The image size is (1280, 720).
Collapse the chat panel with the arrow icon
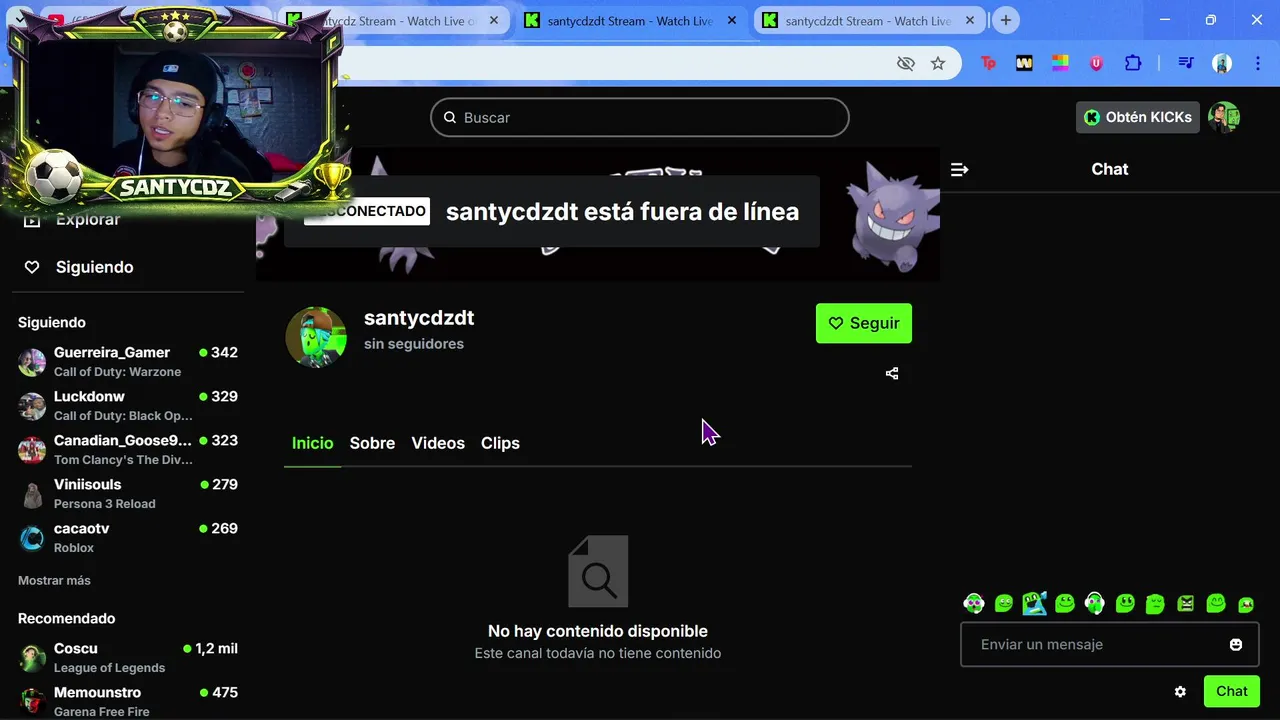coord(959,169)
